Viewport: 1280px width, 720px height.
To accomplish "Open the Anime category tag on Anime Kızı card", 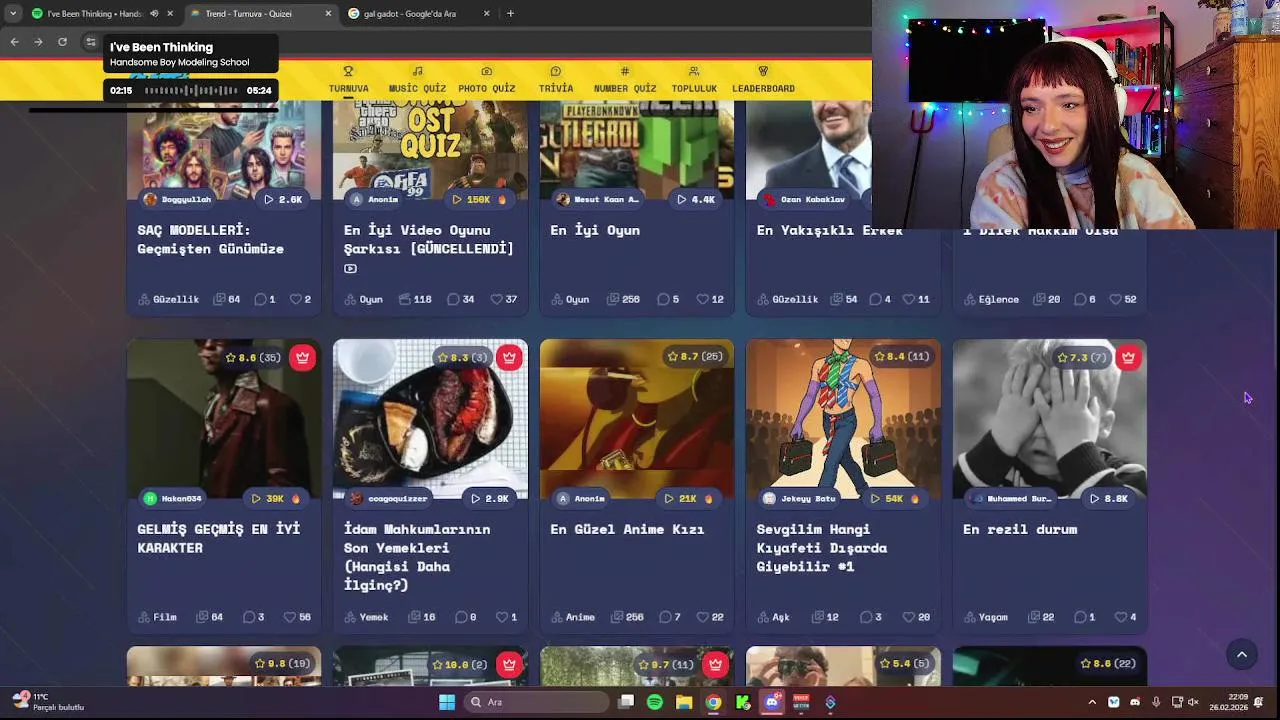I will (573, 617).
